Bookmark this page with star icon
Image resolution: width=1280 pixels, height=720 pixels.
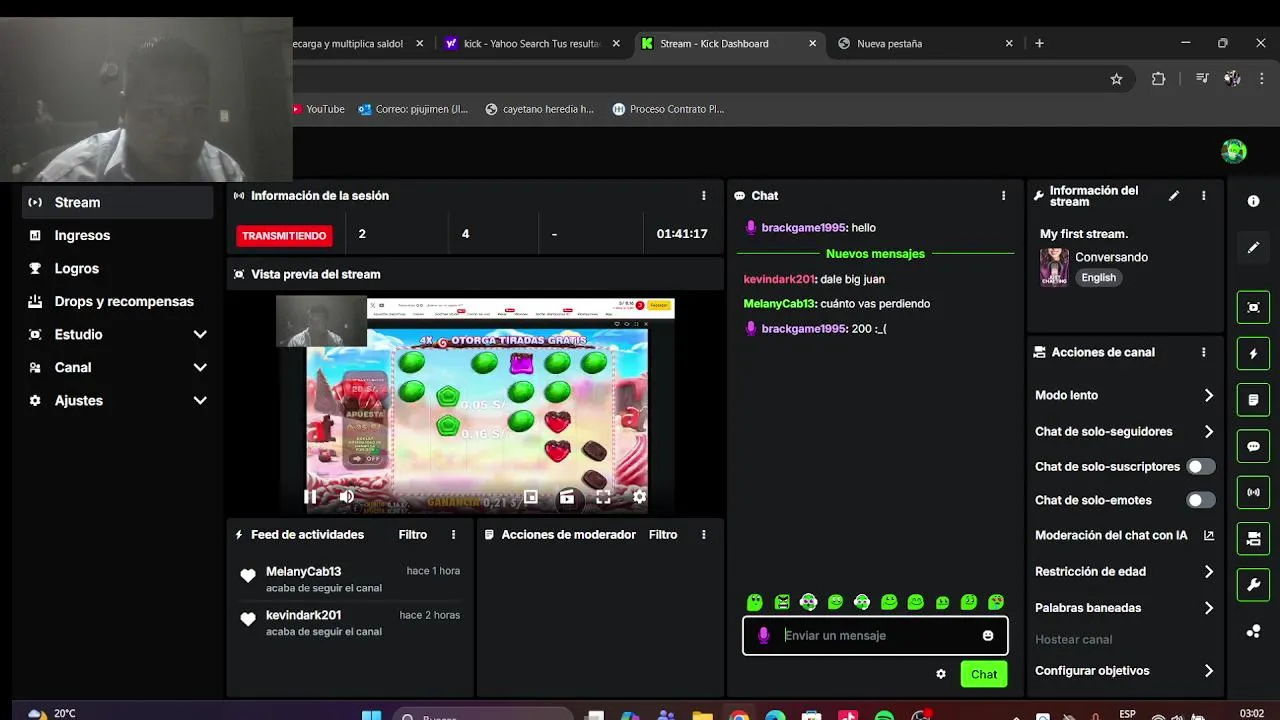tap(1116, 79)
